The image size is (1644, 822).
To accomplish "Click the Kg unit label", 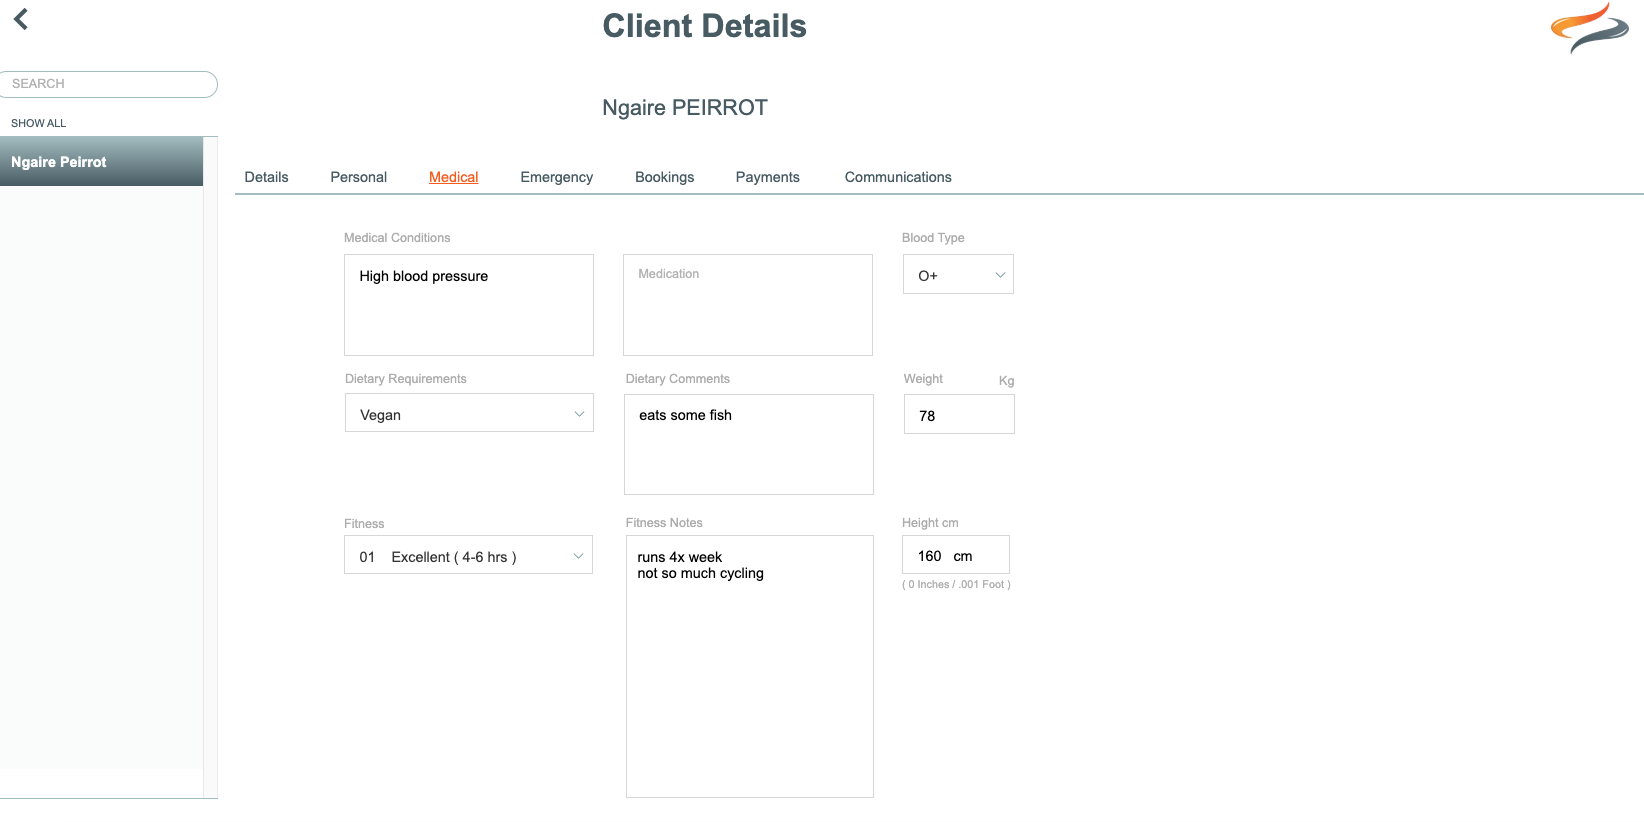I will pos(1006,381).
